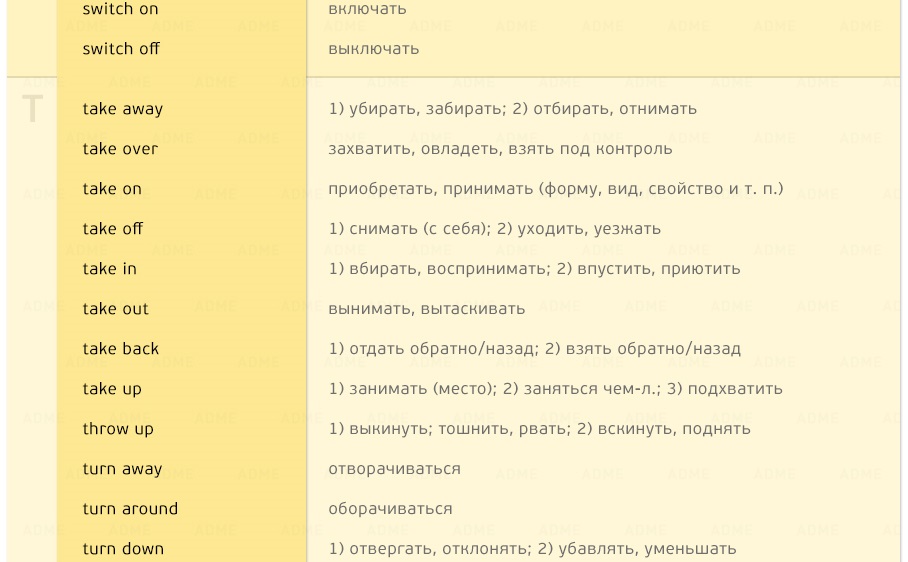Click the translation "оборачиваться"
The image size is (908, 562).
coord(390,509)
